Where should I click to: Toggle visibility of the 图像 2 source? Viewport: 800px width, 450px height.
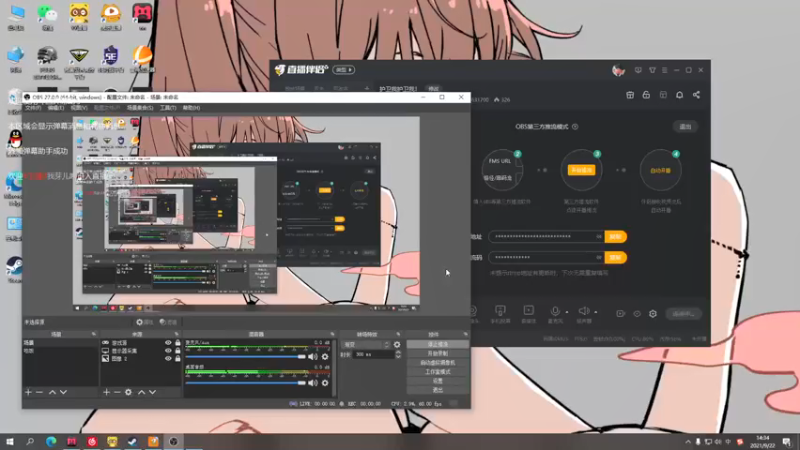168,359
